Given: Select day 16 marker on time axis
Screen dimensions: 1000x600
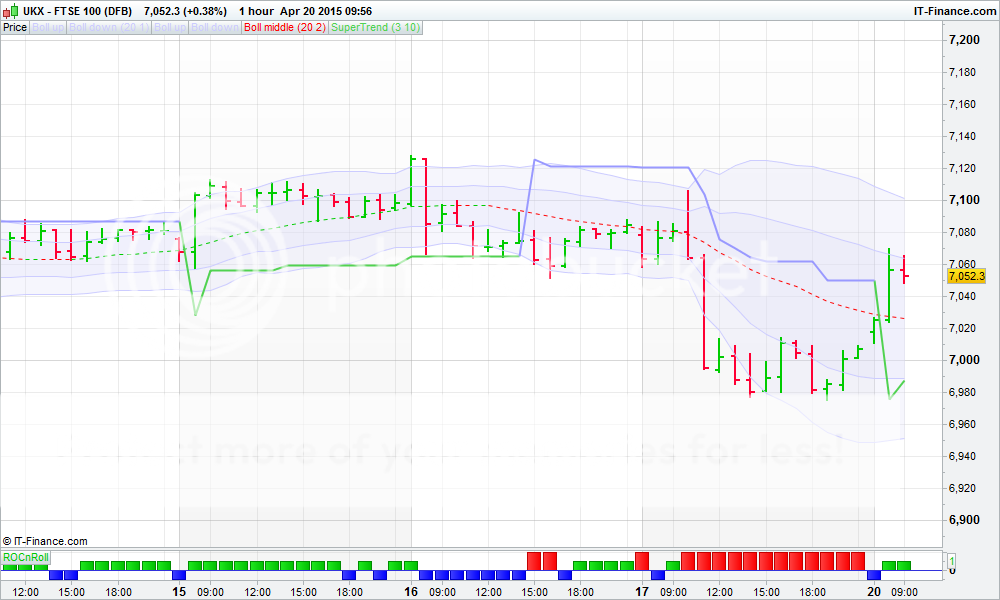Looking at the screenshot, I should click(x=411, y=591).
